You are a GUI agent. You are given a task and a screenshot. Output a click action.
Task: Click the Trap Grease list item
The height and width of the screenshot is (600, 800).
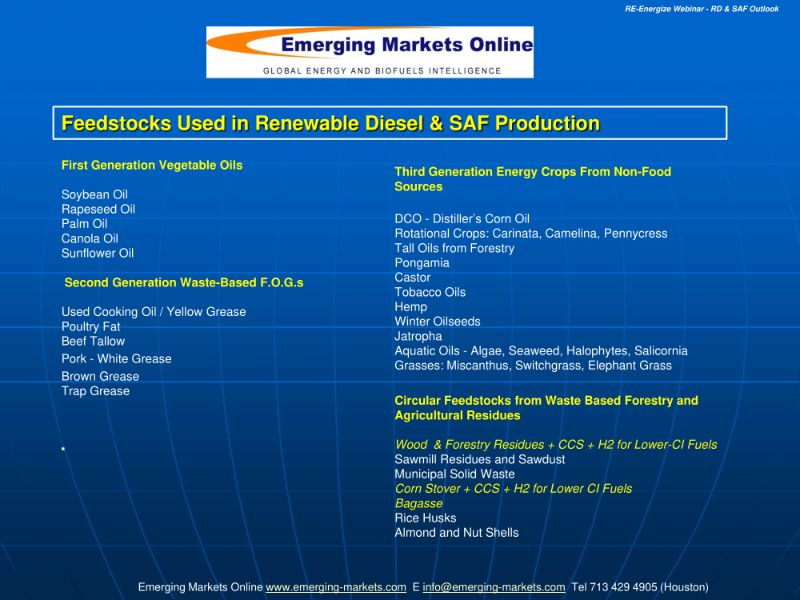tap(95, 391)
